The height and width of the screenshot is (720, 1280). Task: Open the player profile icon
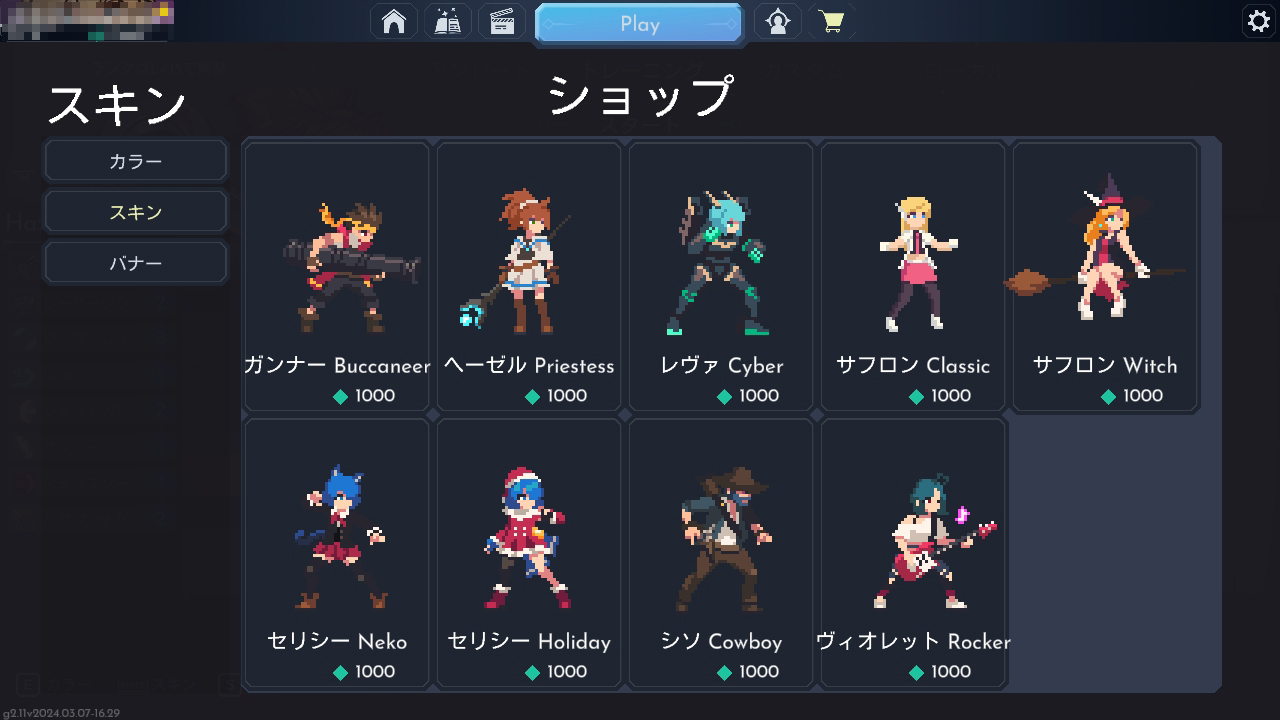(x=778, y=22)
